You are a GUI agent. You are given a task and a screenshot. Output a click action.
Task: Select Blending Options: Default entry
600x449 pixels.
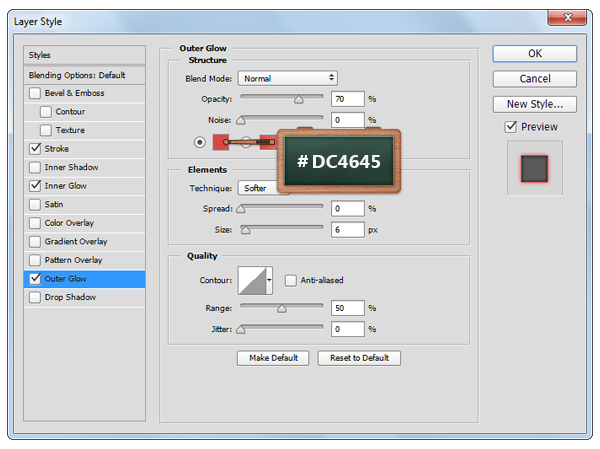(x=84, y=75)
